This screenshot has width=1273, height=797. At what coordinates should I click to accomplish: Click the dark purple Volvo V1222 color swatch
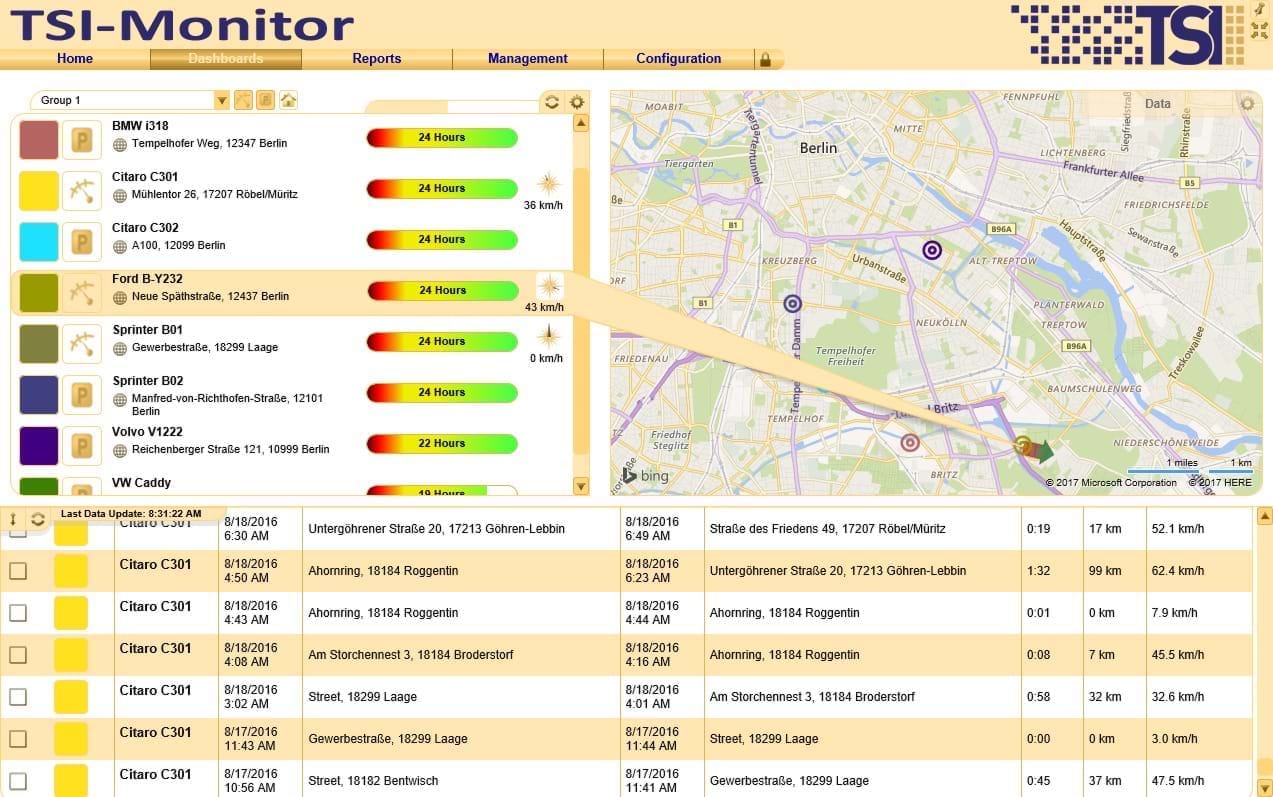[x=39, y=446]
